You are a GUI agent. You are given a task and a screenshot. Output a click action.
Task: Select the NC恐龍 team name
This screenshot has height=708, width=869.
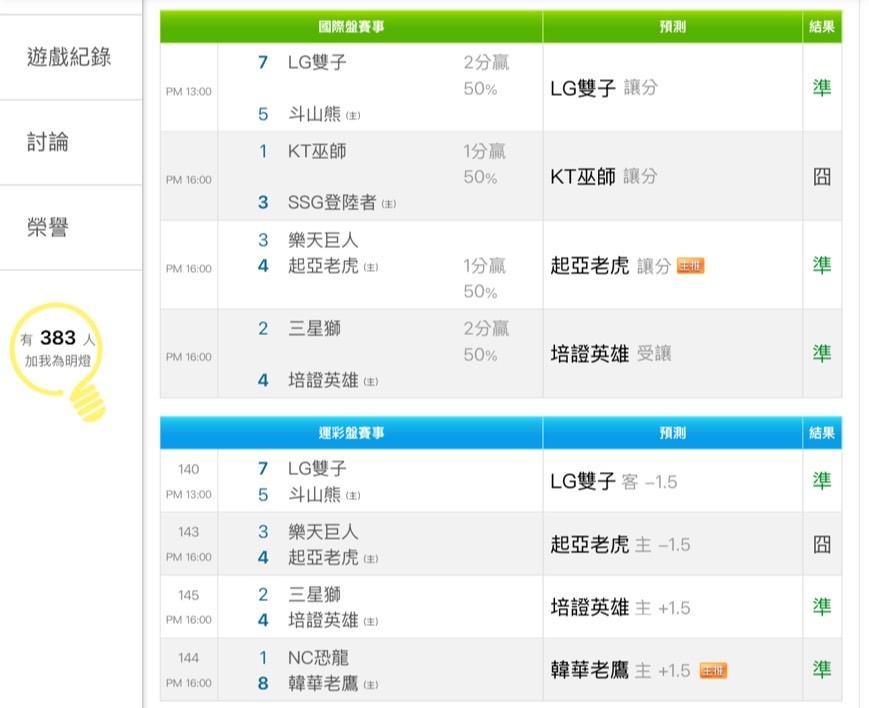click(x=318, y=658)
